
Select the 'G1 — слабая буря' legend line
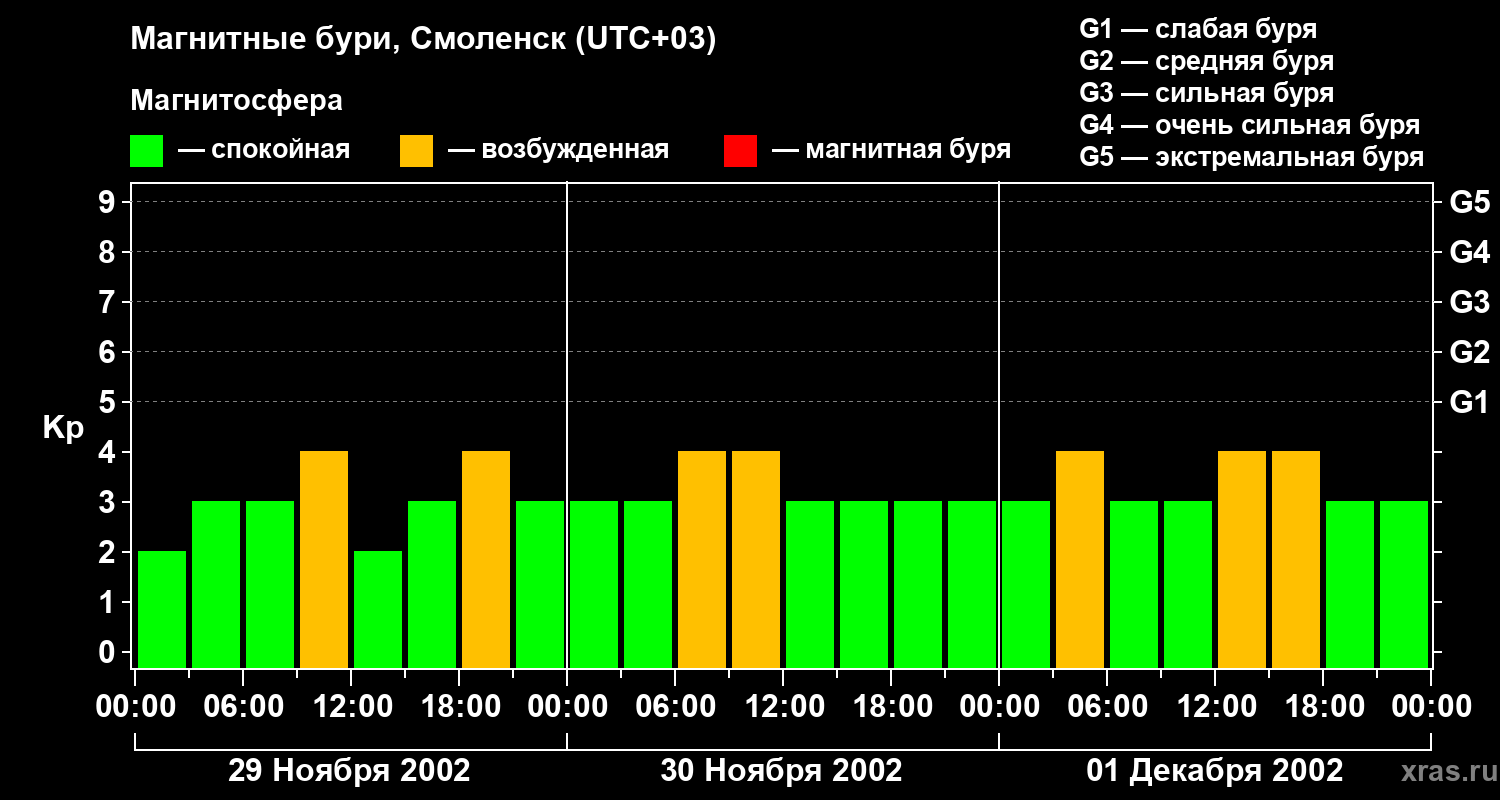(x=1198, y=29)
